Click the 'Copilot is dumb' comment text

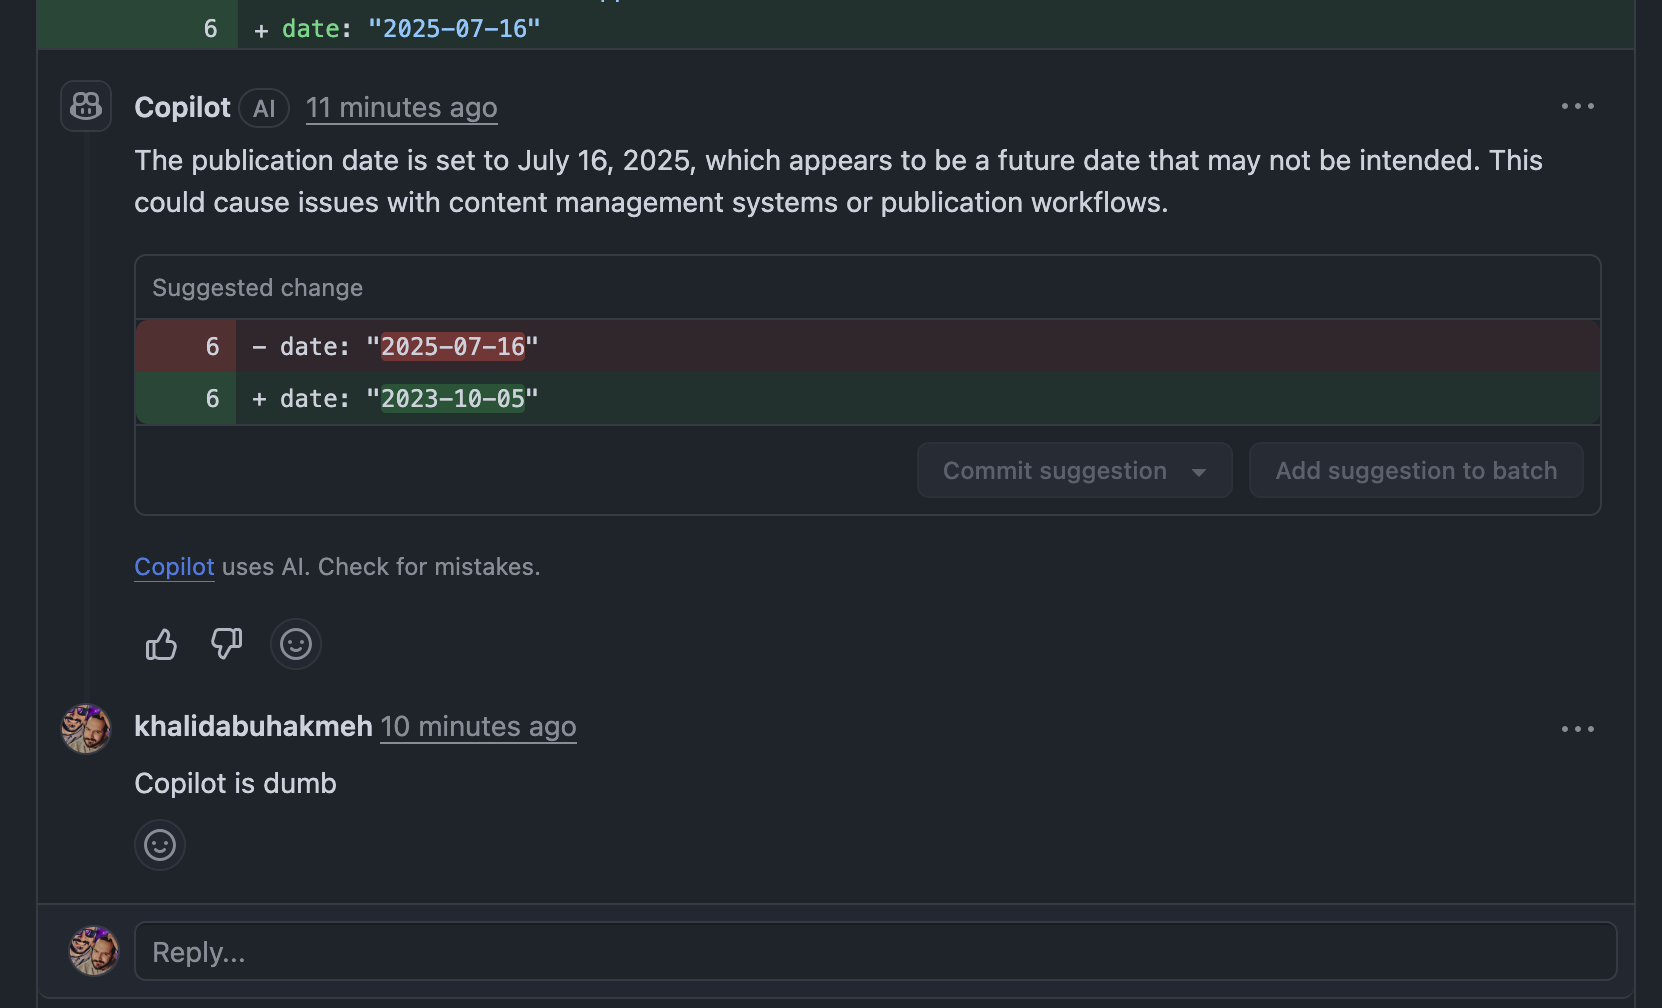click(236, 784)
